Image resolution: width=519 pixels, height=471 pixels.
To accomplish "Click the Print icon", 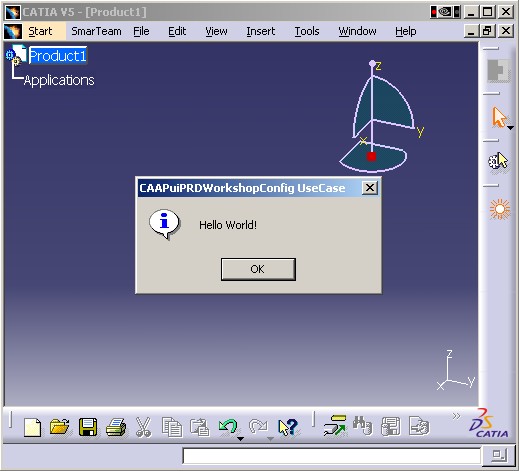I will pyautogui.click(x=116, y=427).
